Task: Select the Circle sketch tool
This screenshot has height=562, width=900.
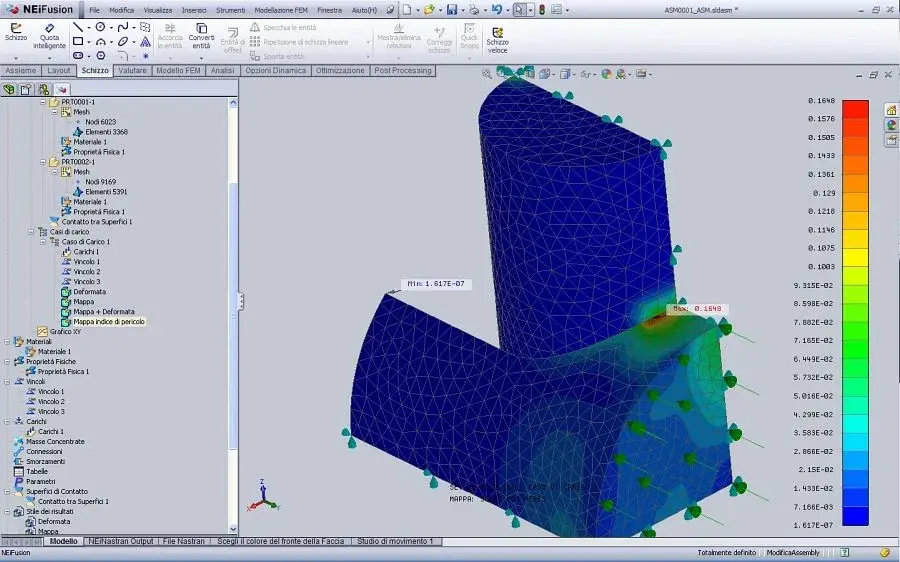Action: point(100,27)
